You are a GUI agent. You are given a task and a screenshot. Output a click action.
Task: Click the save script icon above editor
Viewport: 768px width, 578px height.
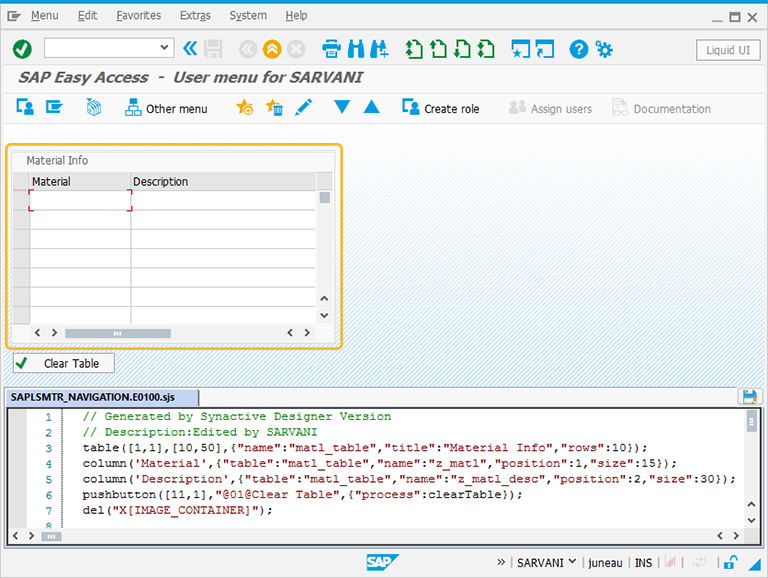[x=749, y=396]
